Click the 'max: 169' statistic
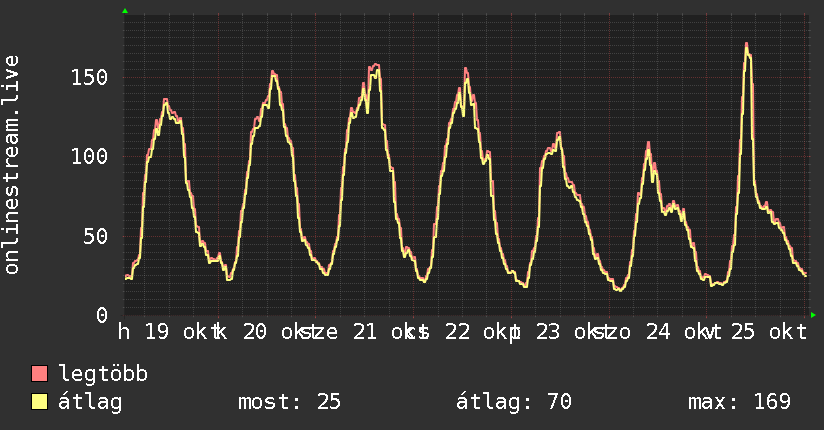This screenshot has height=430, width=824. (739, 402)
